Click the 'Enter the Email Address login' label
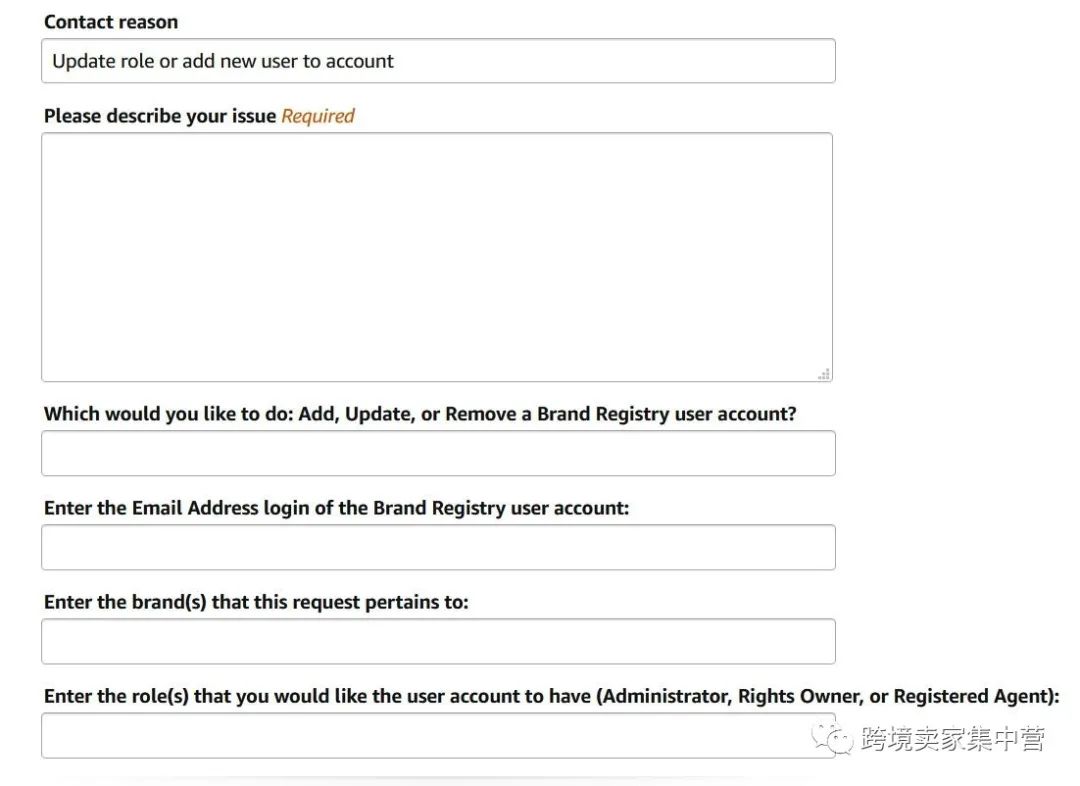 (x=200, y=508)
